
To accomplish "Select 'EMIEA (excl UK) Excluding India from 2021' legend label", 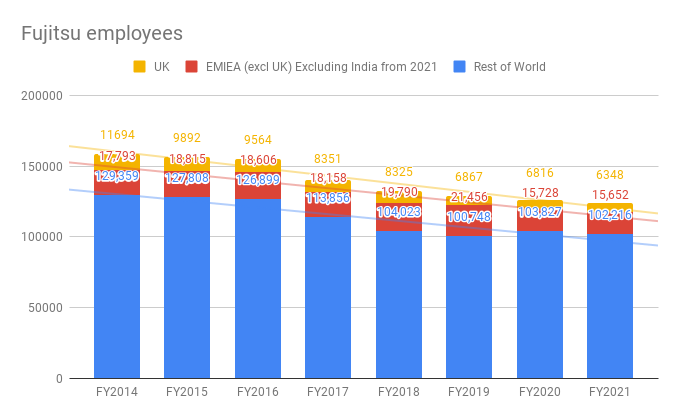I will click(x=321, y=67).
